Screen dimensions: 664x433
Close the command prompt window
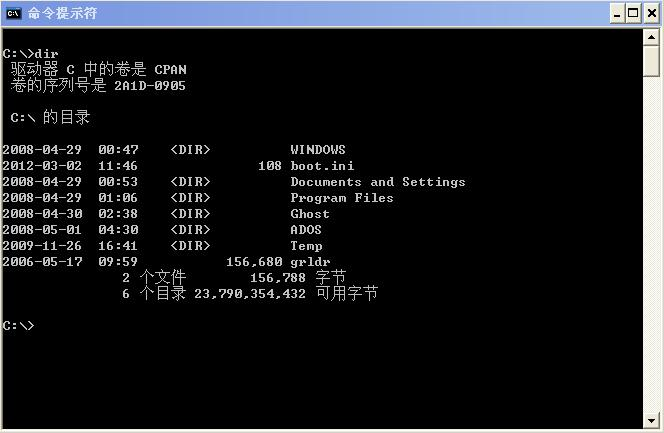point(650,14)
